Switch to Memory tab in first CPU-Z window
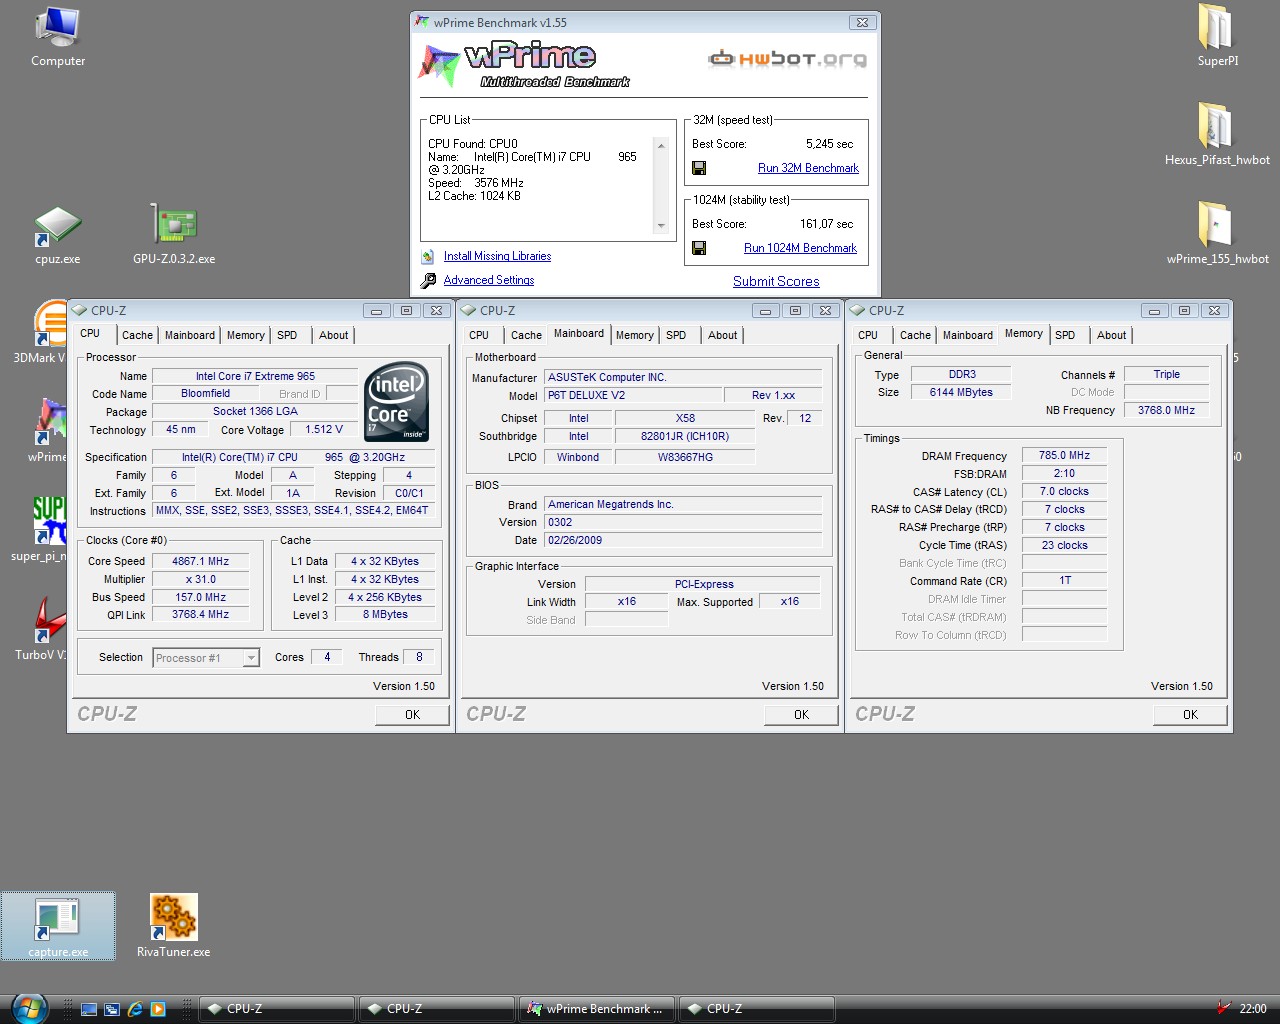The height and width of the screenshot is (1024, 1280). 245,336
